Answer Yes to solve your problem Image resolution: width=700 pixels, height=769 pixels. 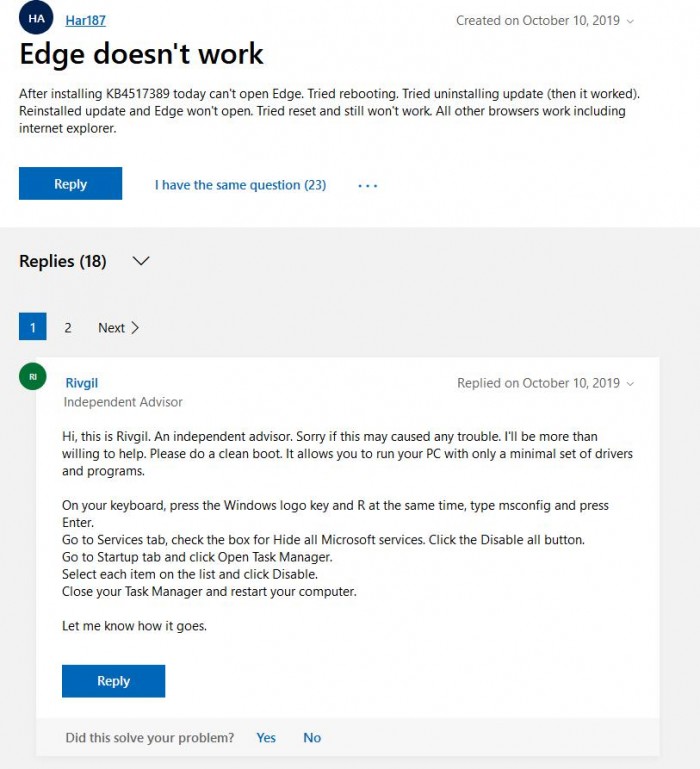click(x=266, y=738)
